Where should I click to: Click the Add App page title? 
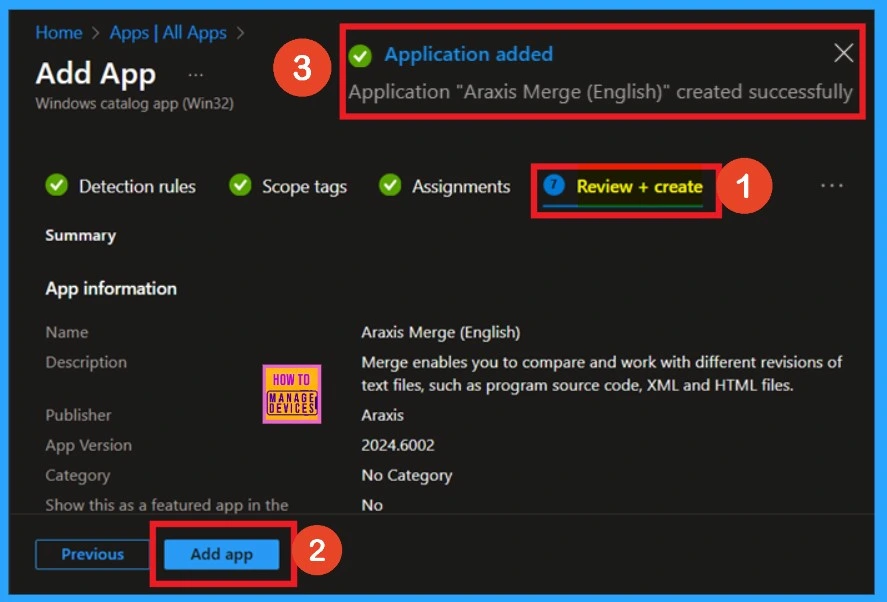(96, 74)
